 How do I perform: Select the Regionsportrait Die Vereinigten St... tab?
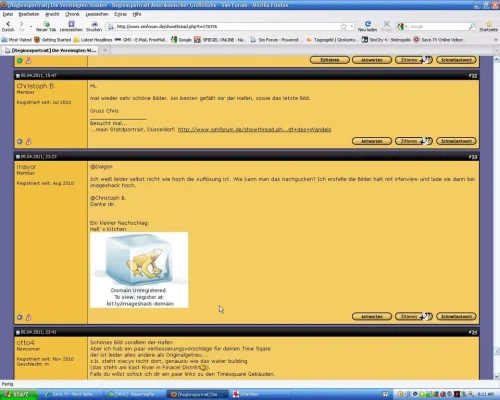(50, 50)
